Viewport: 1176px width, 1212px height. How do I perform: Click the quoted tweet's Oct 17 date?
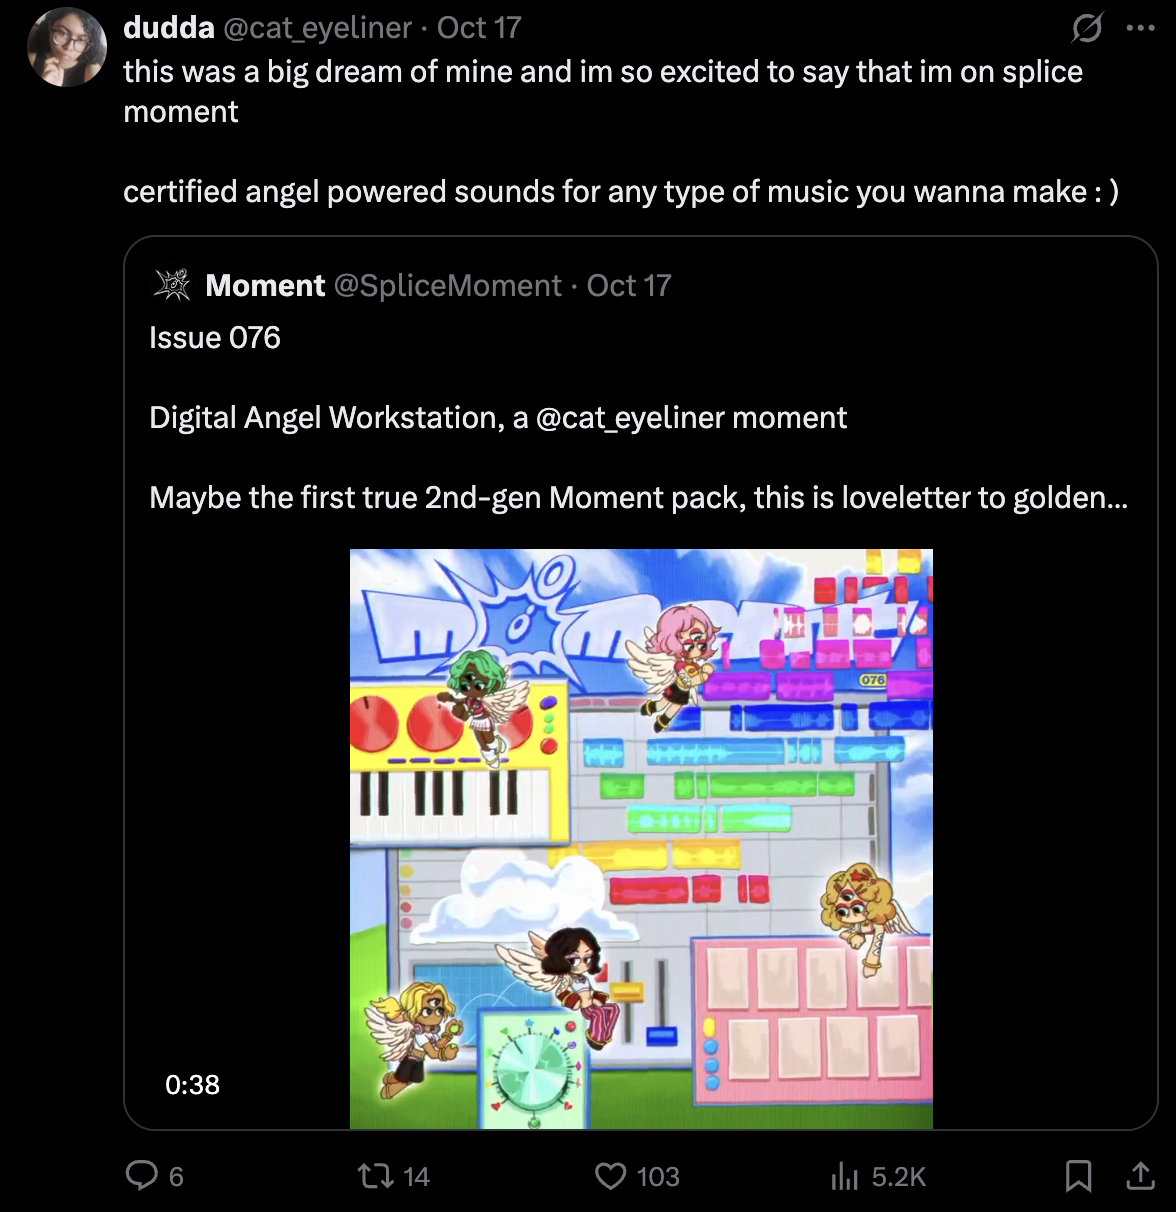[629, 286]
